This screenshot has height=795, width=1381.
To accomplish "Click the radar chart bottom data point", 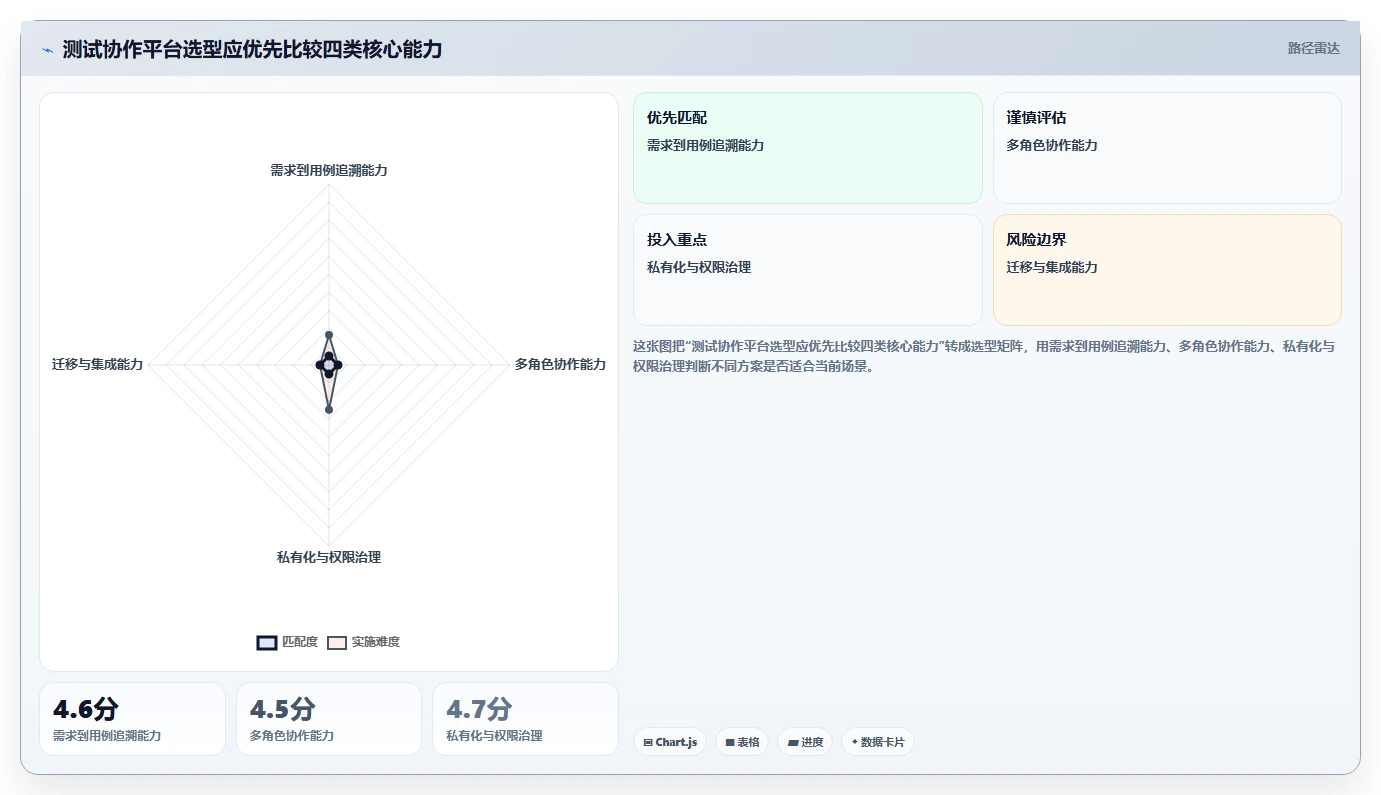I will pyautogui.click(x=329, y=409).
